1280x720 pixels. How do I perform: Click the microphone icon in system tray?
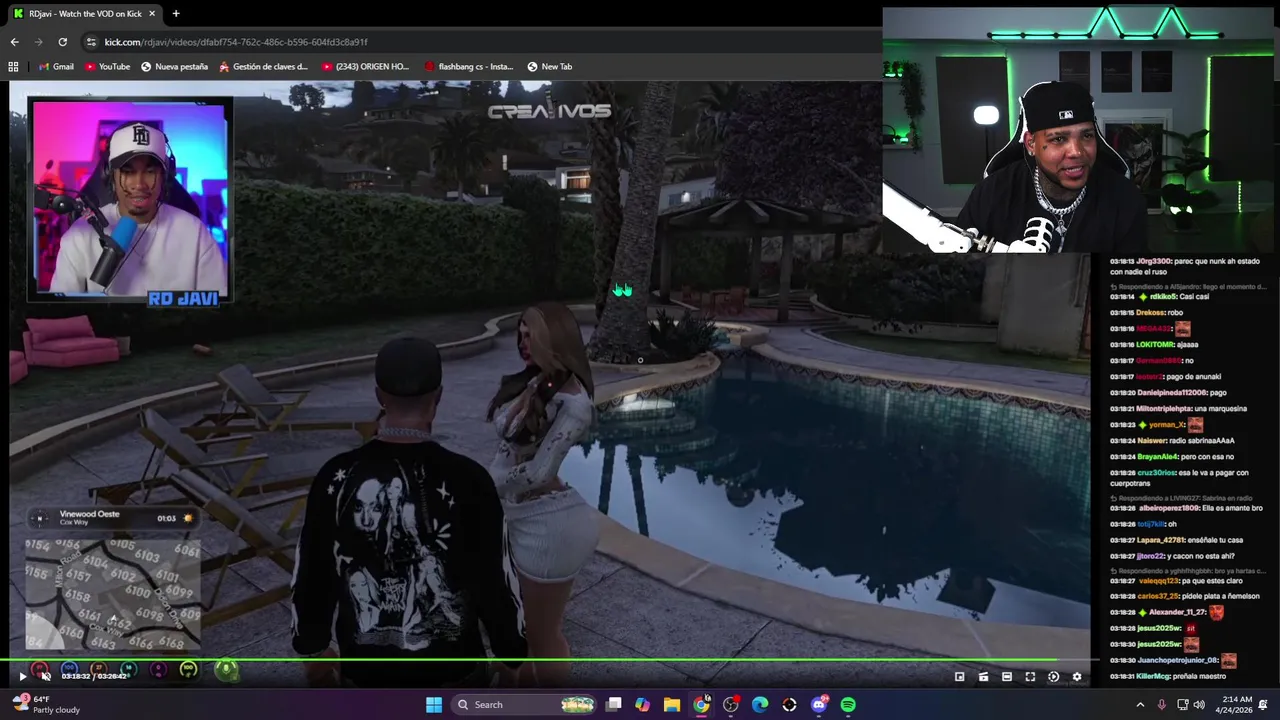tap(1162, 705)
